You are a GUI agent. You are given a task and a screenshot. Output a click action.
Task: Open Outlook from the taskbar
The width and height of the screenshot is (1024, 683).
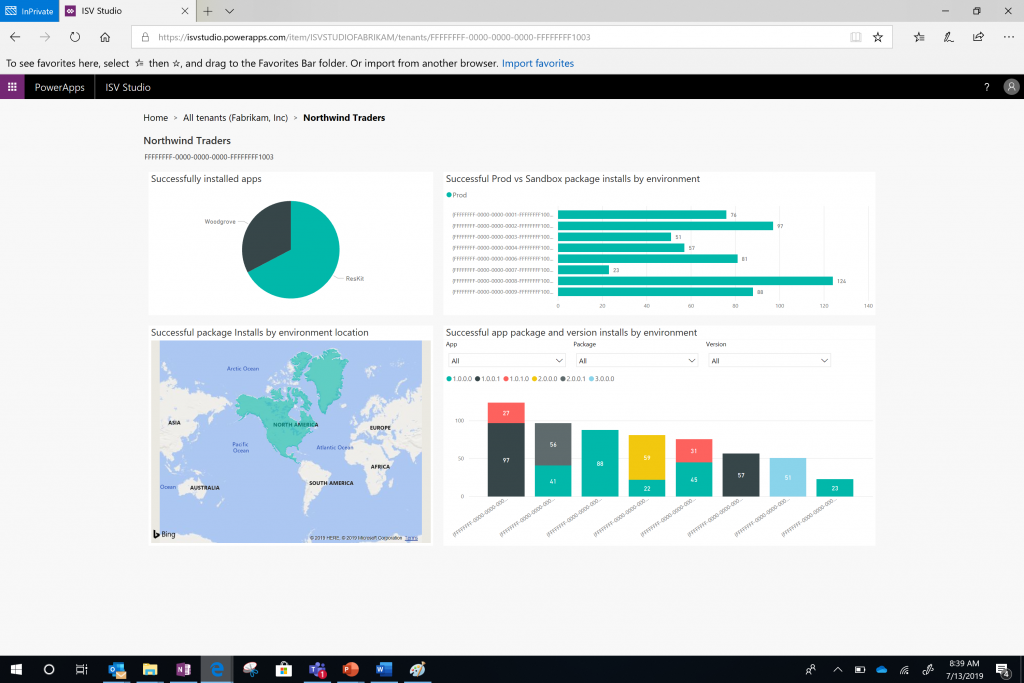117,669
